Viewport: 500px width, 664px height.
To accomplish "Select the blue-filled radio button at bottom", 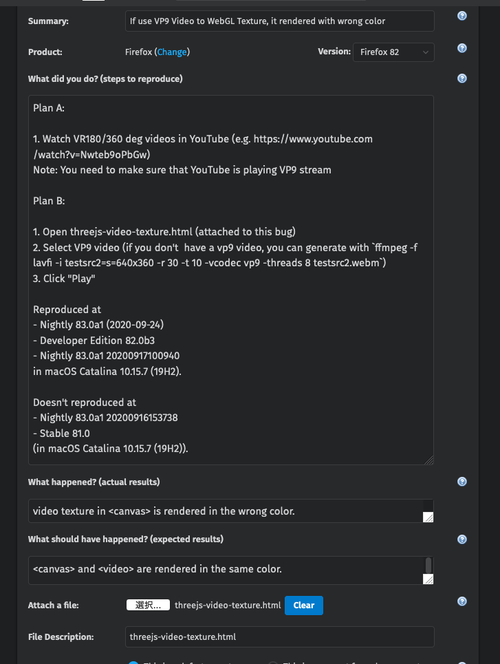I will tap(133, 662).
